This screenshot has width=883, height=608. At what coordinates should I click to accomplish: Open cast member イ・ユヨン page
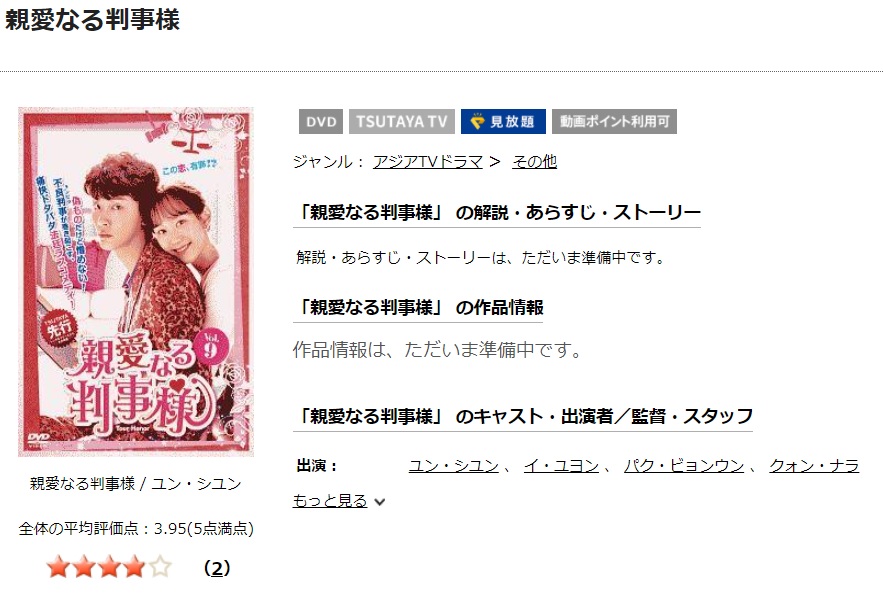point(561,466)
